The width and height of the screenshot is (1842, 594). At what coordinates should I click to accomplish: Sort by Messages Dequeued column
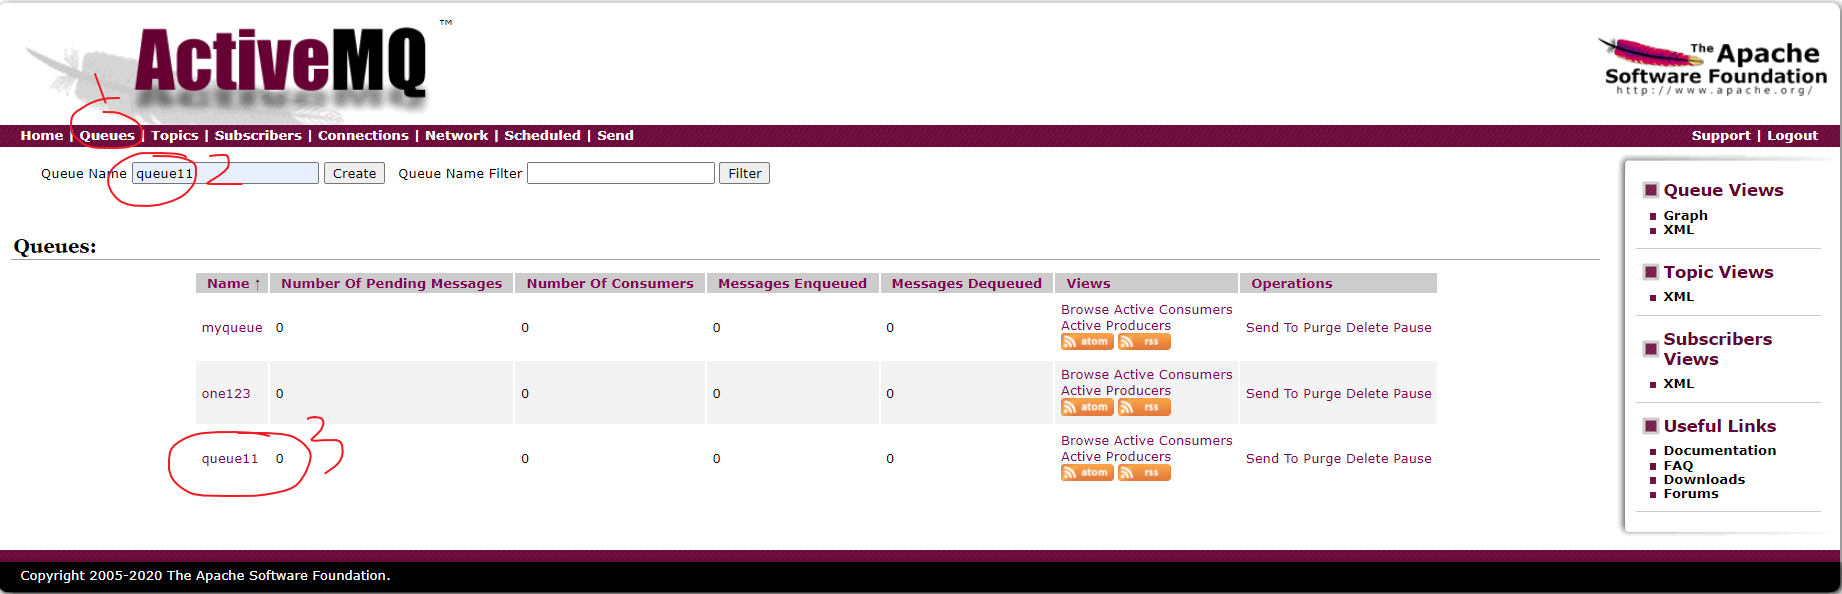tap(966, 283)
